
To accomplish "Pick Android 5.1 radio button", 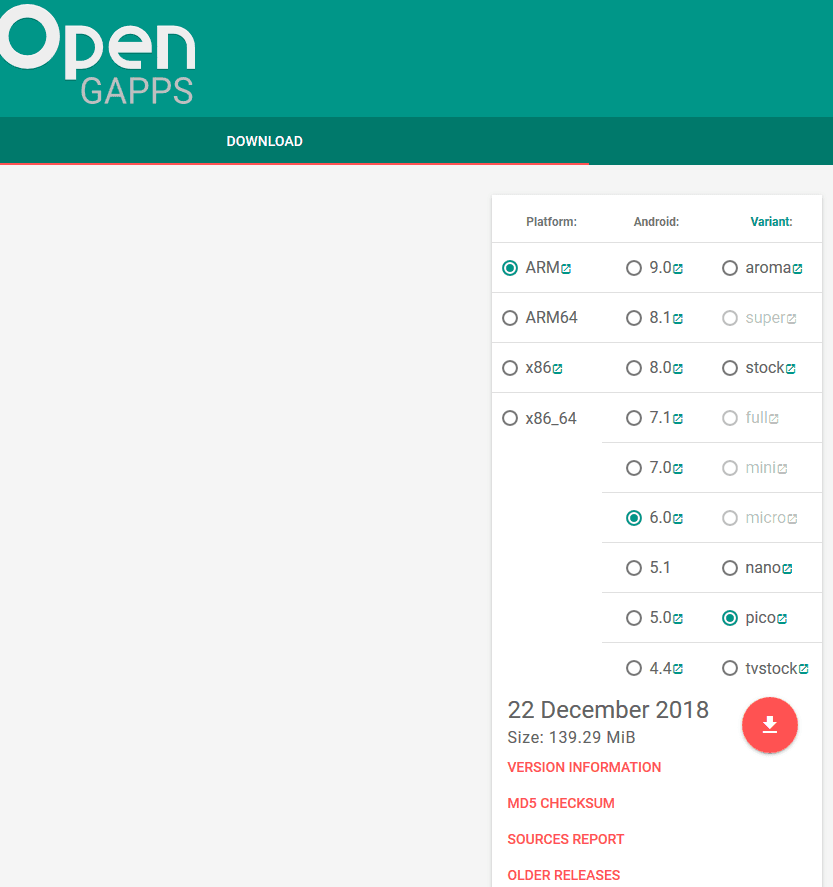I will 634,568.
